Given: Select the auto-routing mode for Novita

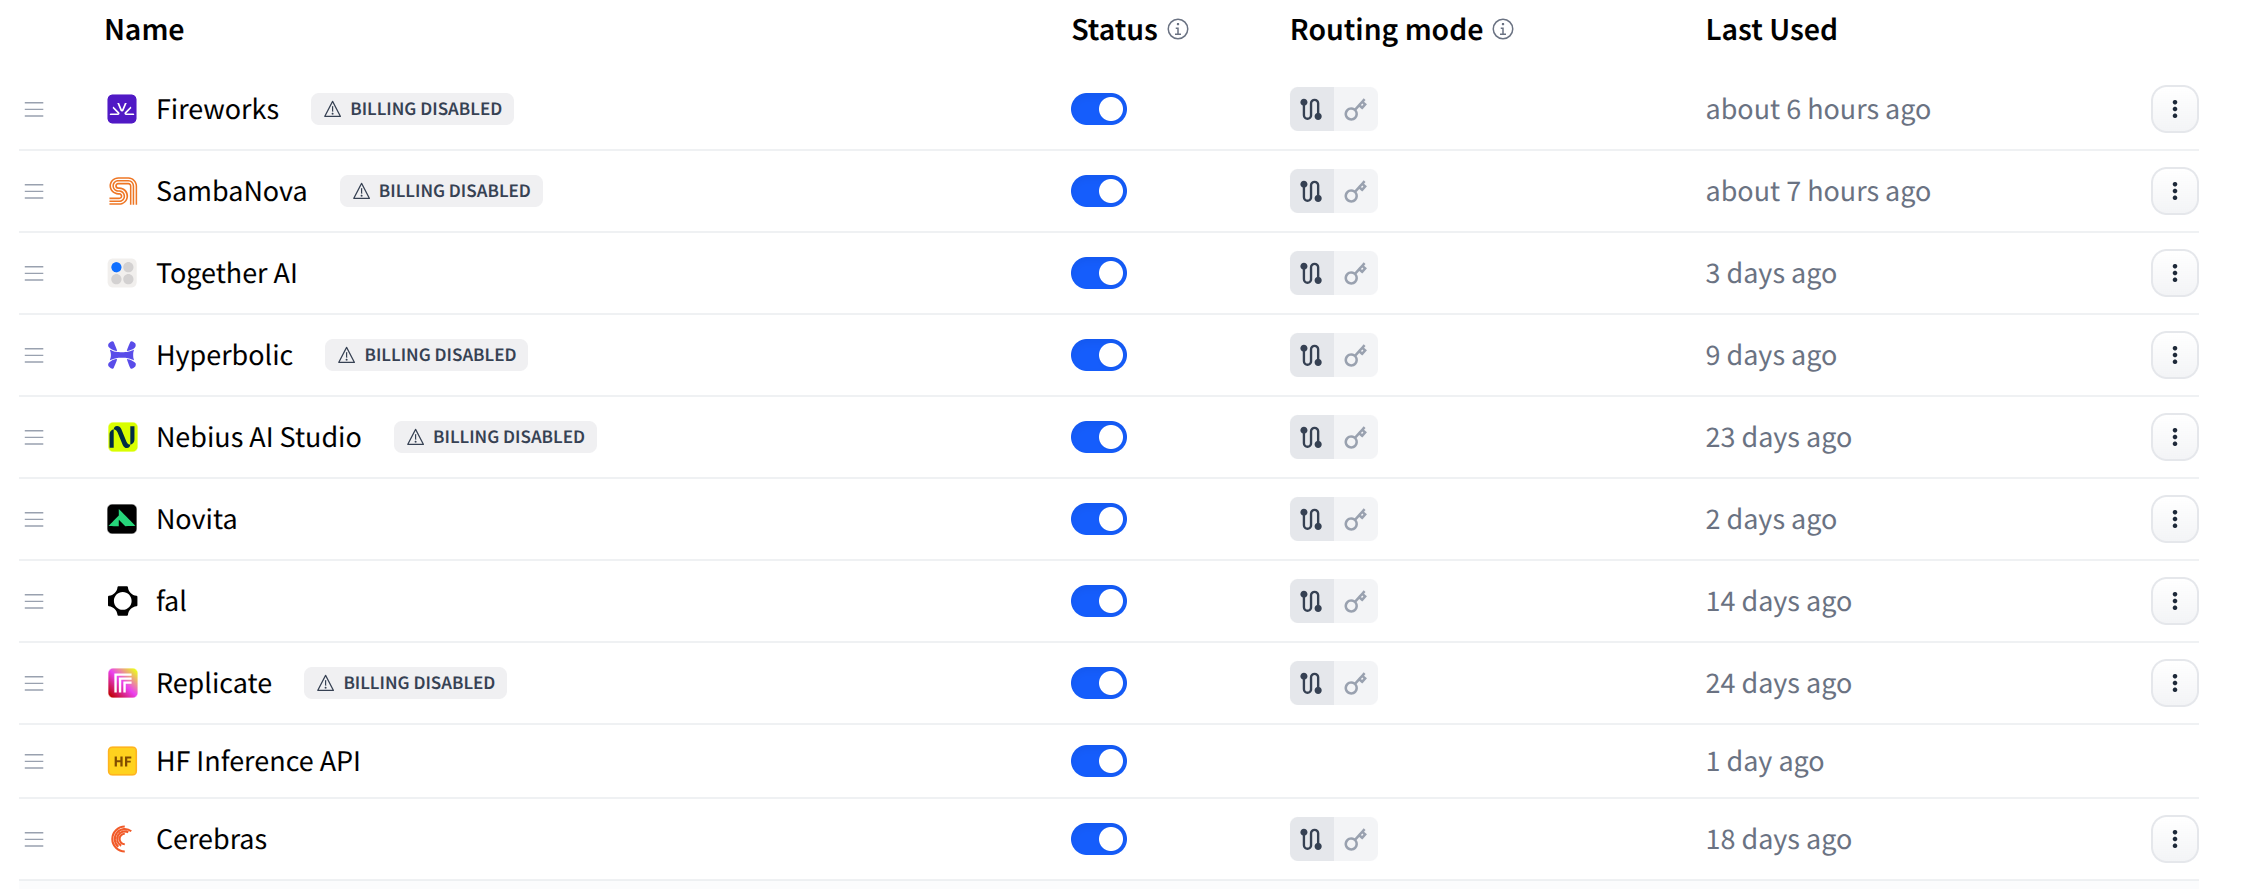Looking at the screenshot, I should (x=1311, y=519).
